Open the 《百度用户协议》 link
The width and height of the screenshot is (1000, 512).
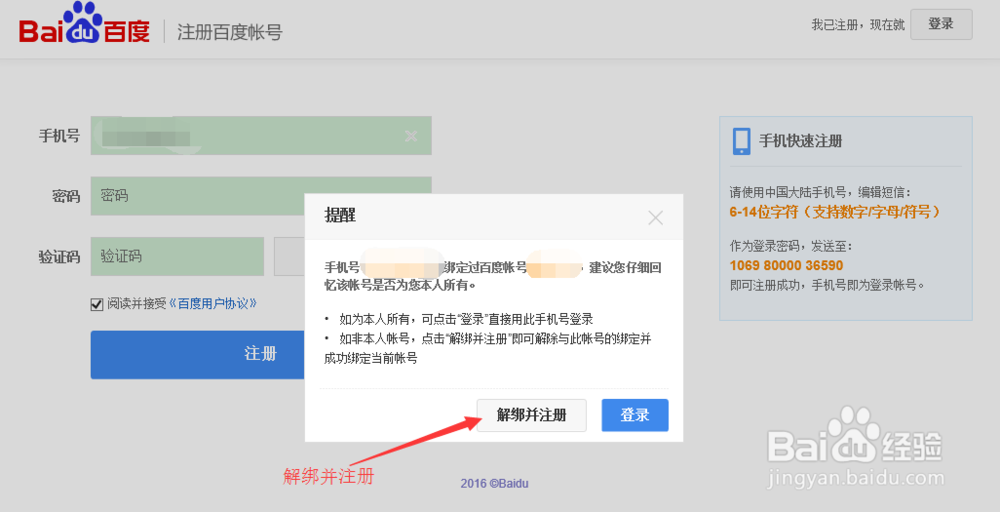point(212,304)
